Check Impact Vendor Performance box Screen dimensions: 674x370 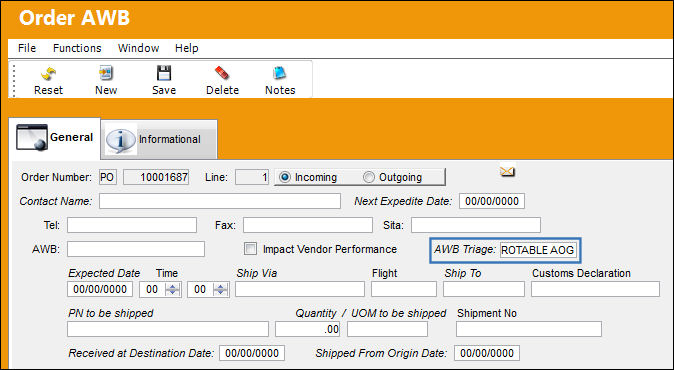point(250,249)
